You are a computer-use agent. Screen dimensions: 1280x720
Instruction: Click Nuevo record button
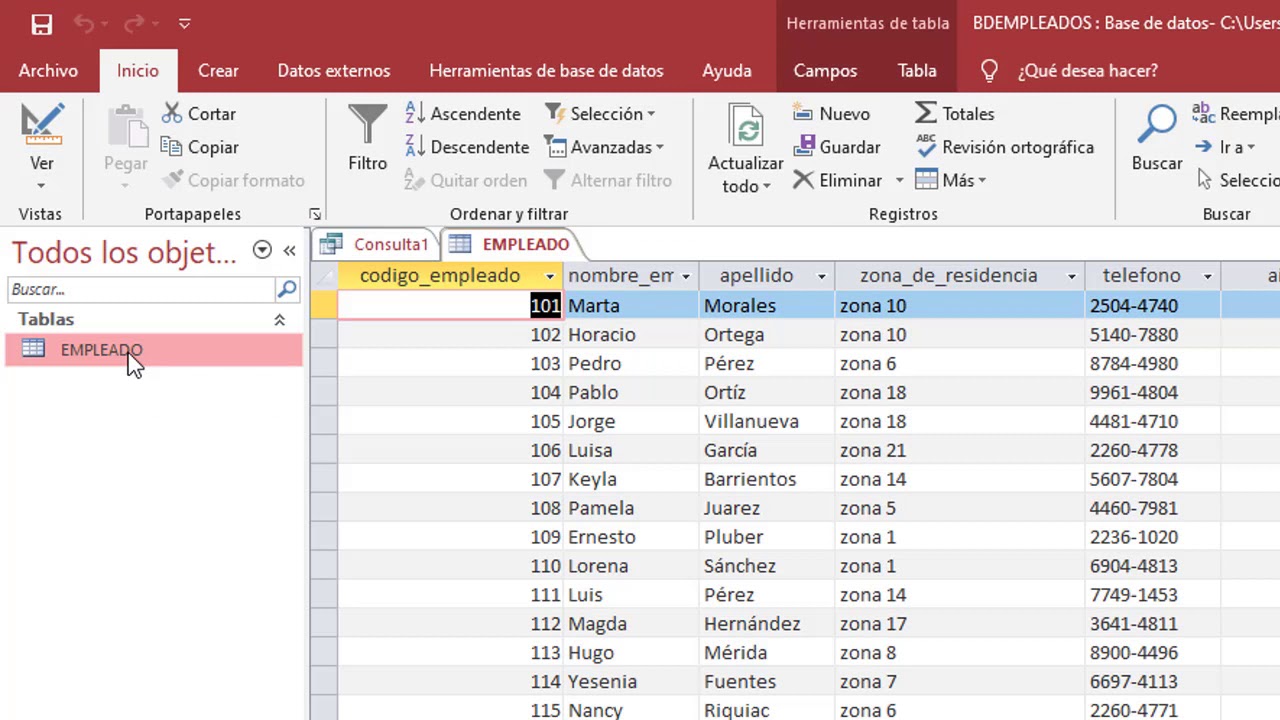pyautogui.click(x=832, y=114)
